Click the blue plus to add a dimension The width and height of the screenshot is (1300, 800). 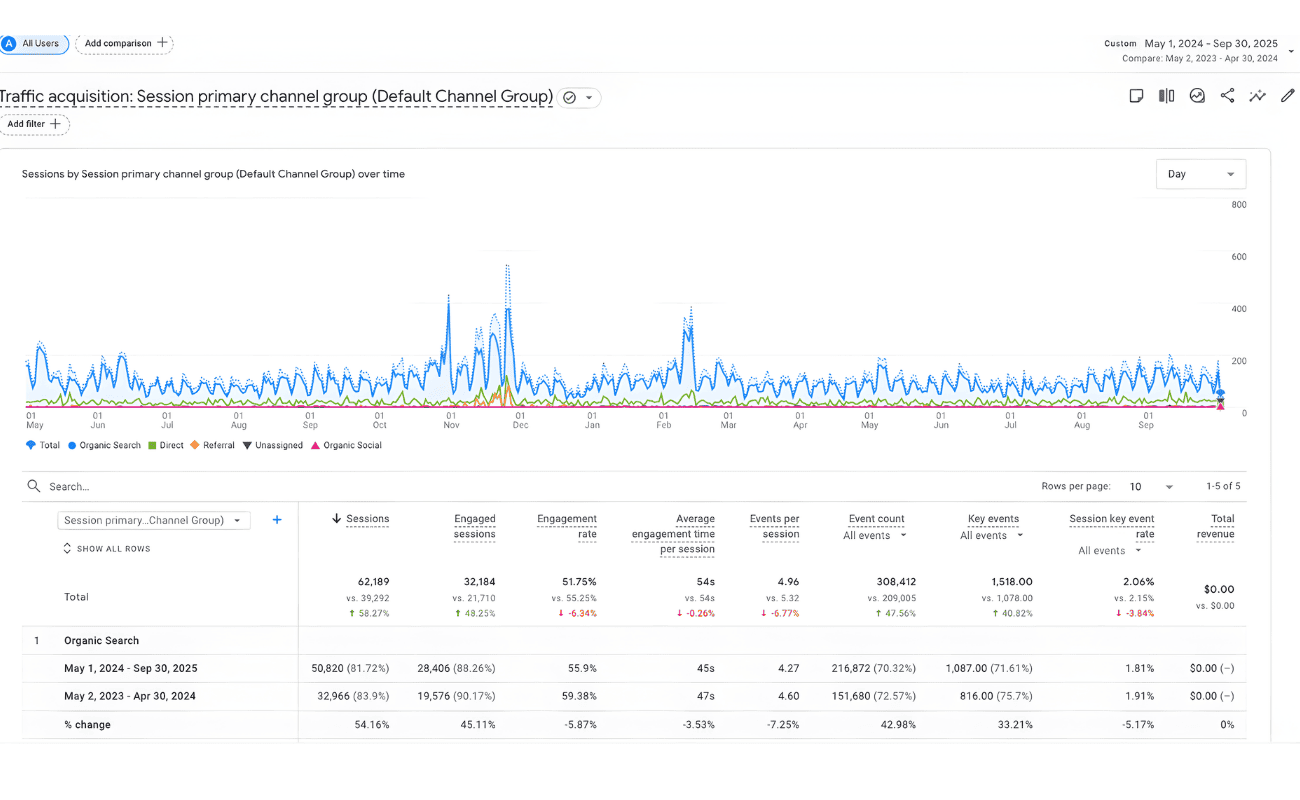coord(277,520)
